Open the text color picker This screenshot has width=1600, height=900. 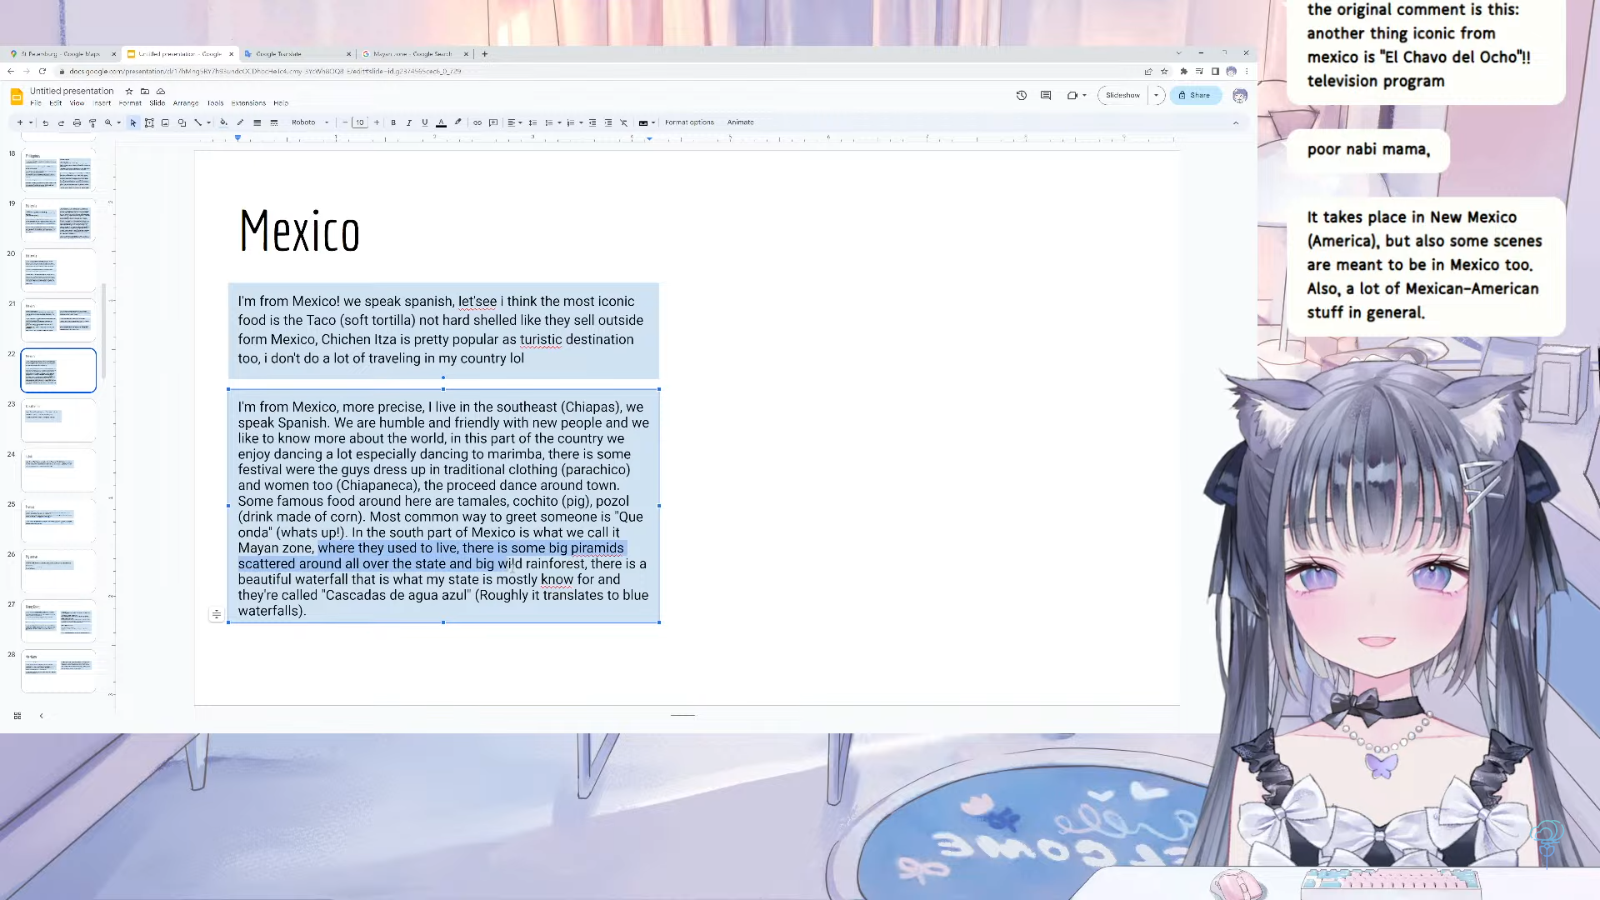[441, 122]
